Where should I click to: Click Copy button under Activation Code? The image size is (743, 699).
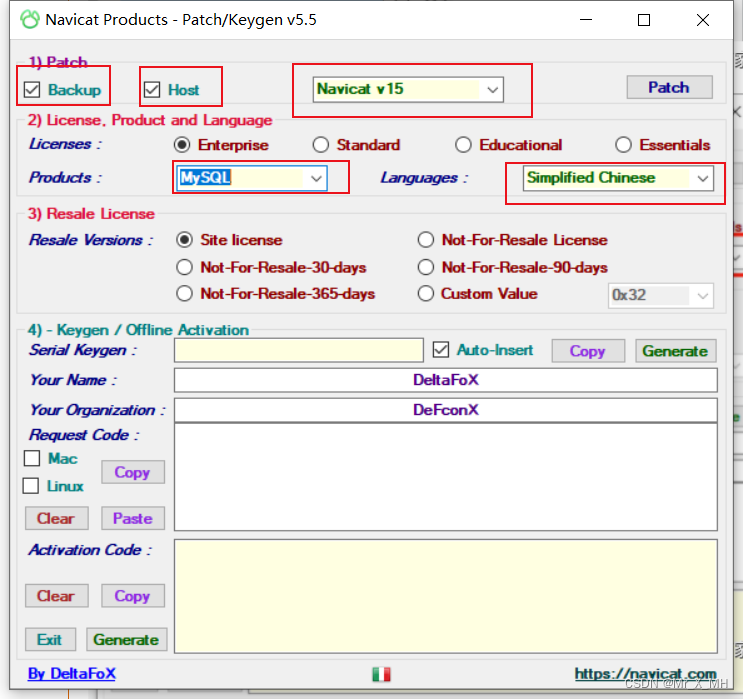pos(133,596)
